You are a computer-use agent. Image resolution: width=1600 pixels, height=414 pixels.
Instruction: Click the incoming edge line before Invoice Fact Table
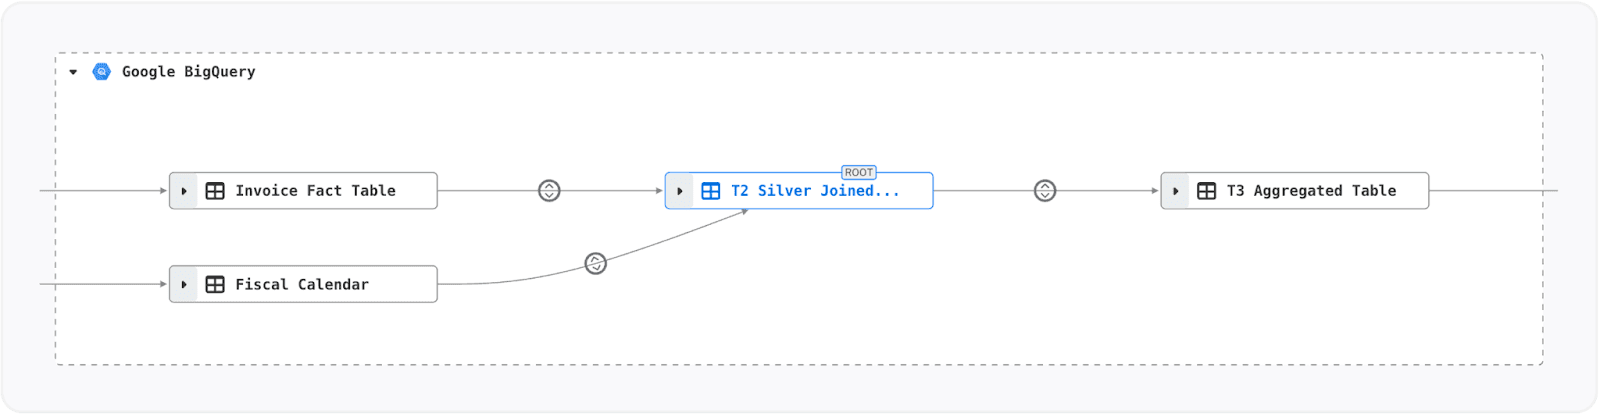pyautogui.click(x=100, y=191)
